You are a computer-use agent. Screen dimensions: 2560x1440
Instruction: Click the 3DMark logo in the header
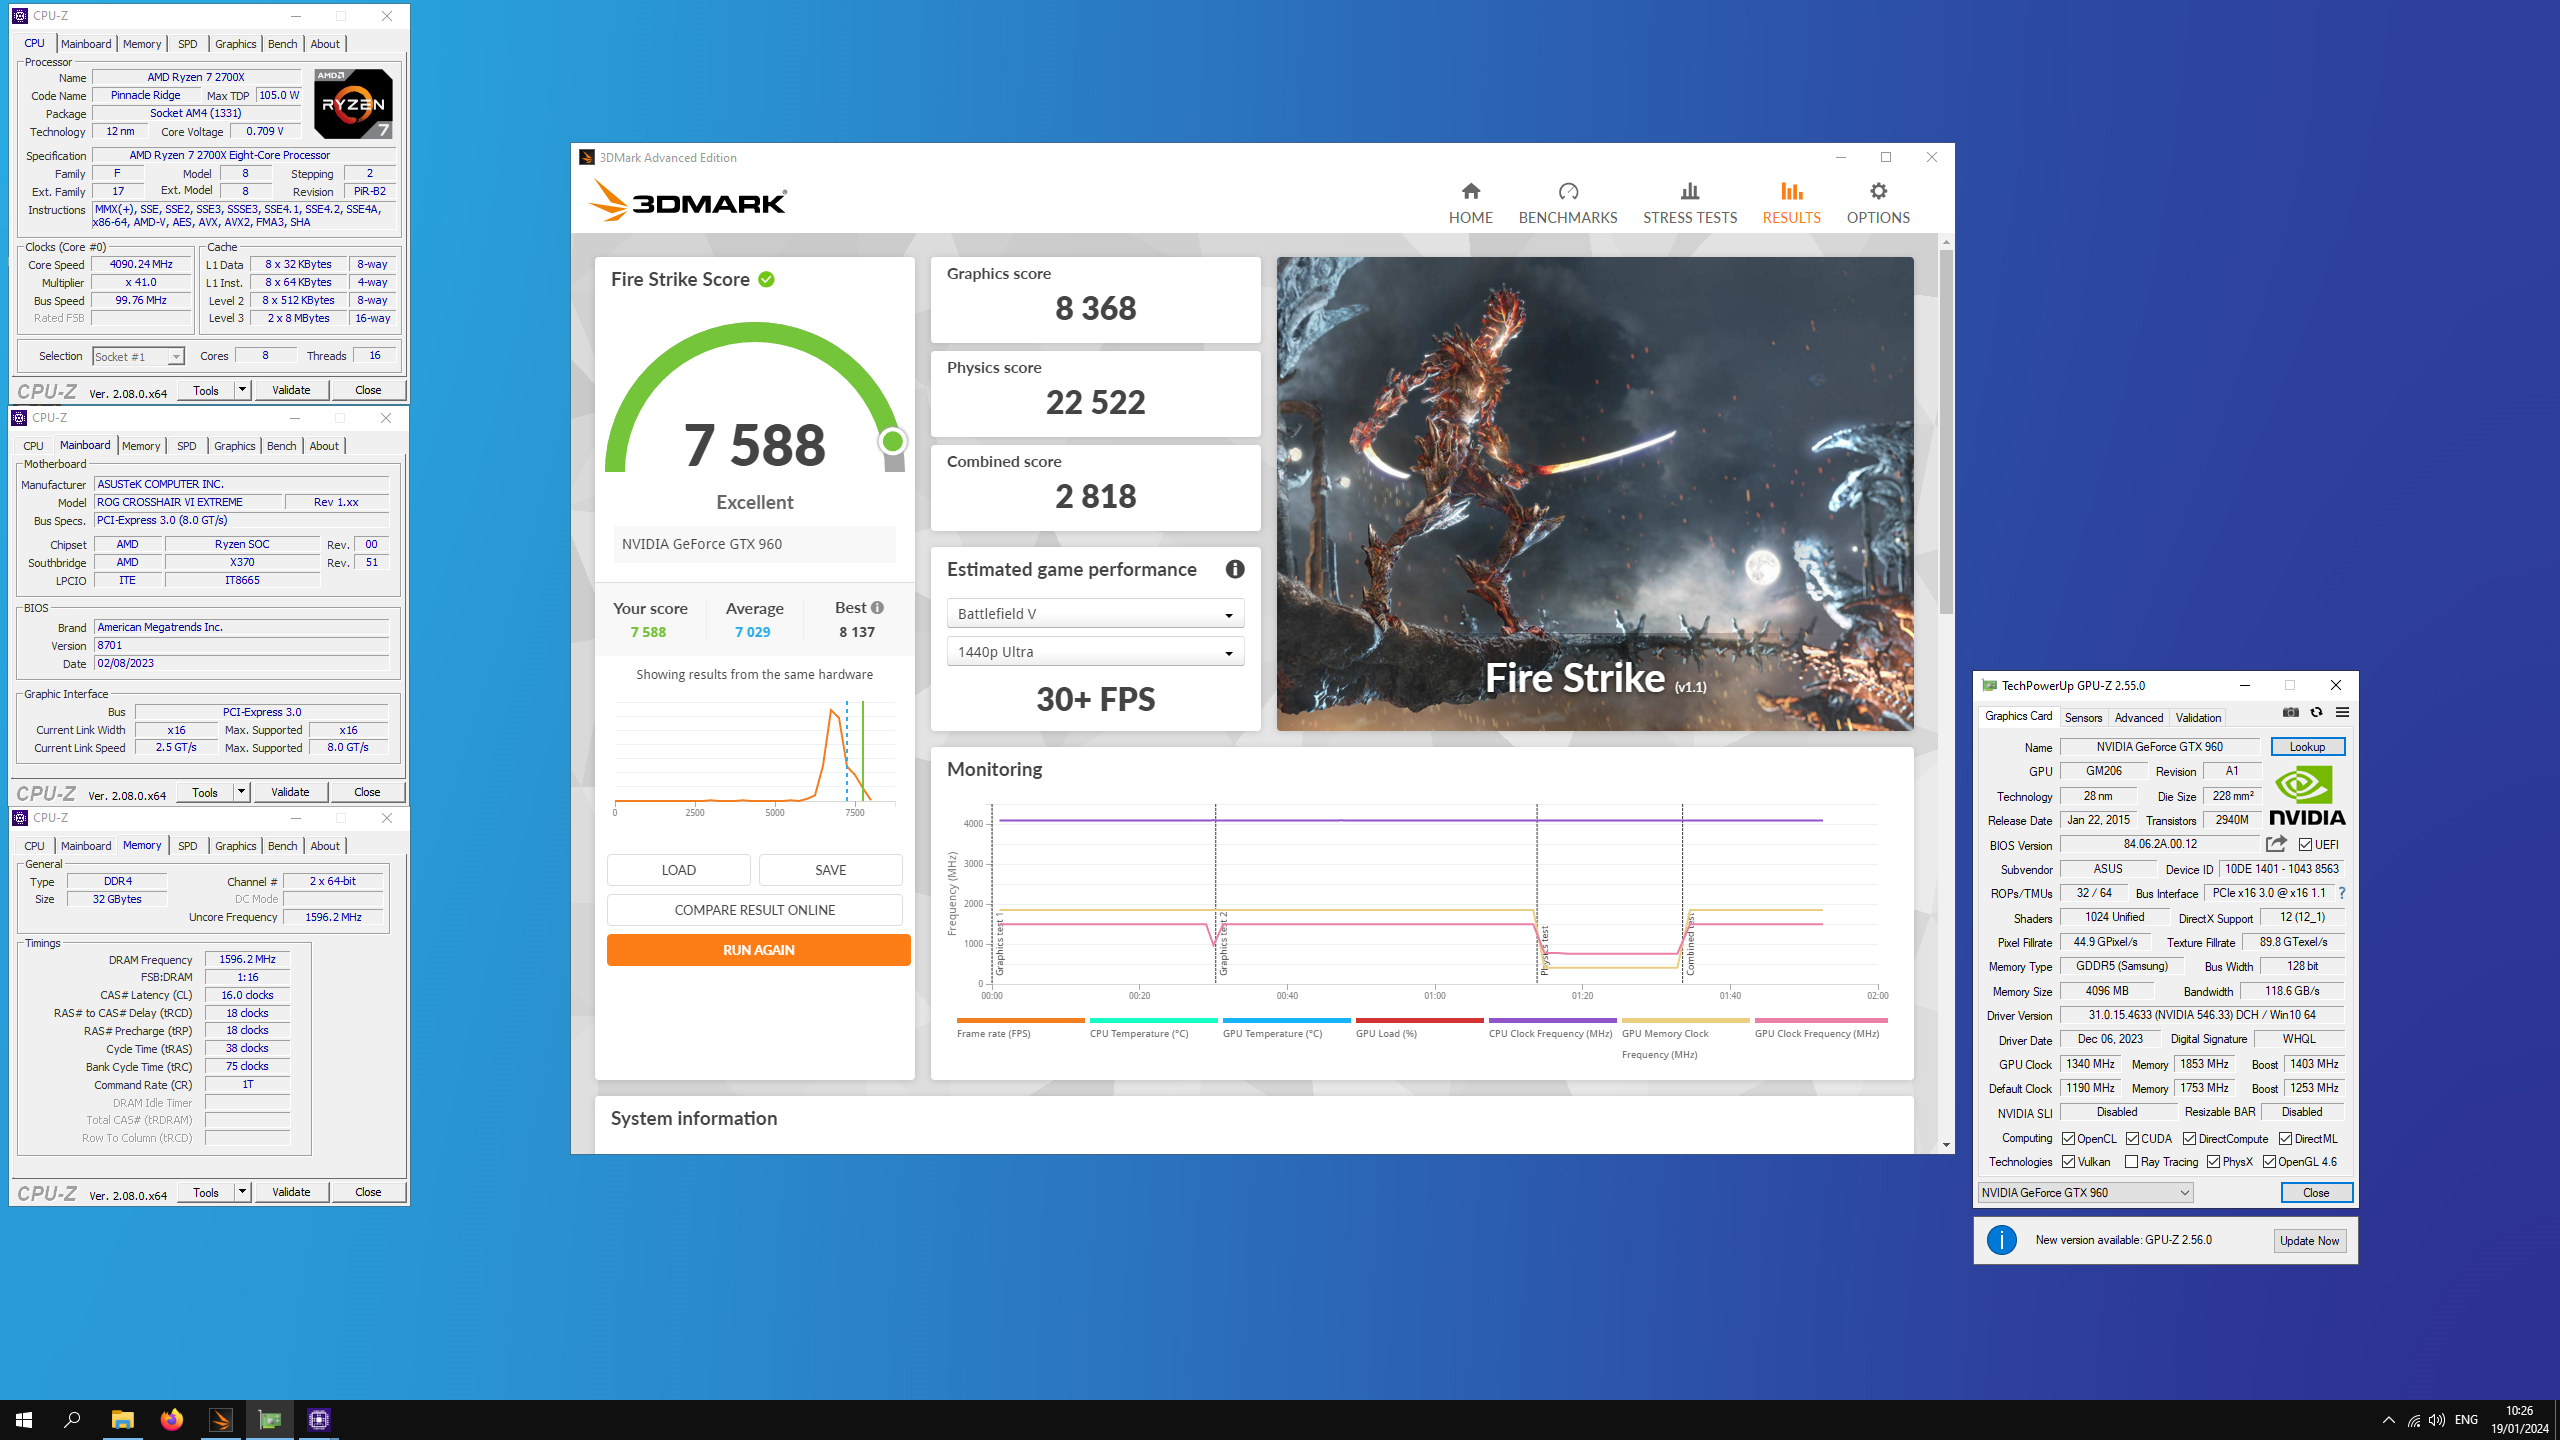point(688,200)
